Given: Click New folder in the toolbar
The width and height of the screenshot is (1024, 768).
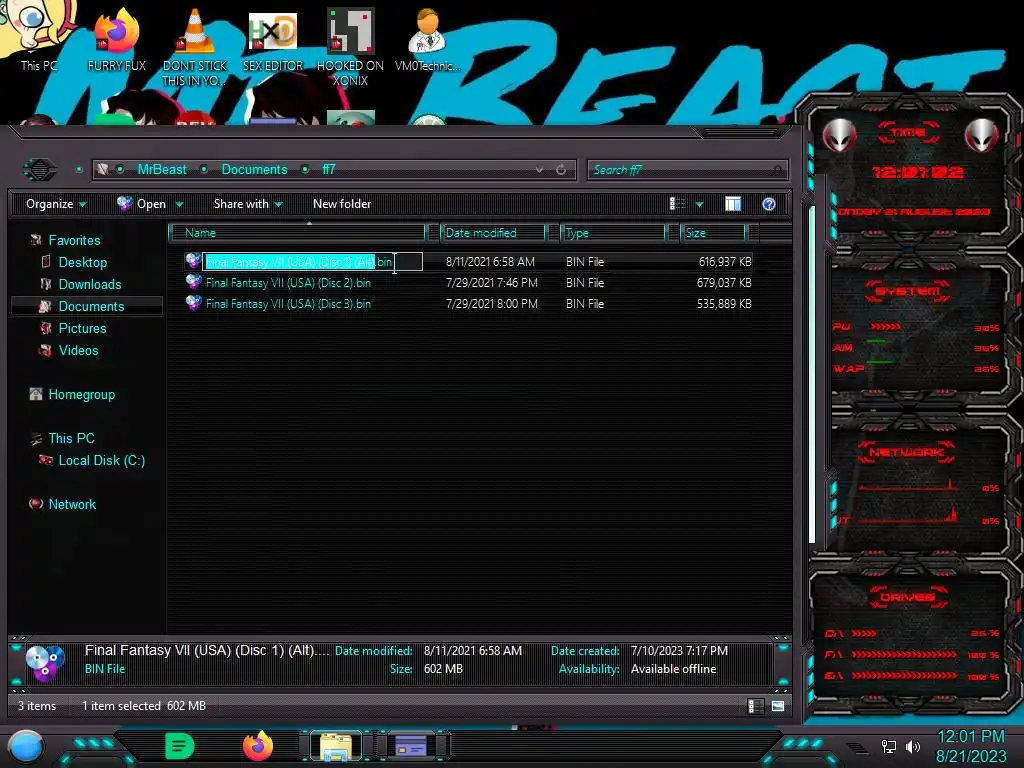Looking at the screenshot, I should pyautogui.click(x=342, y=204).
